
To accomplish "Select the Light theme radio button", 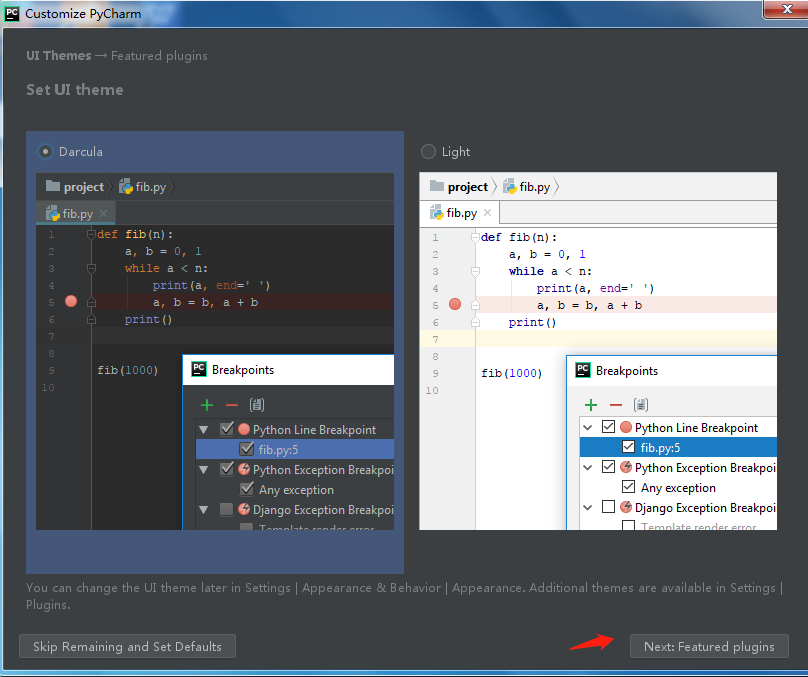I will coord(429,152).
